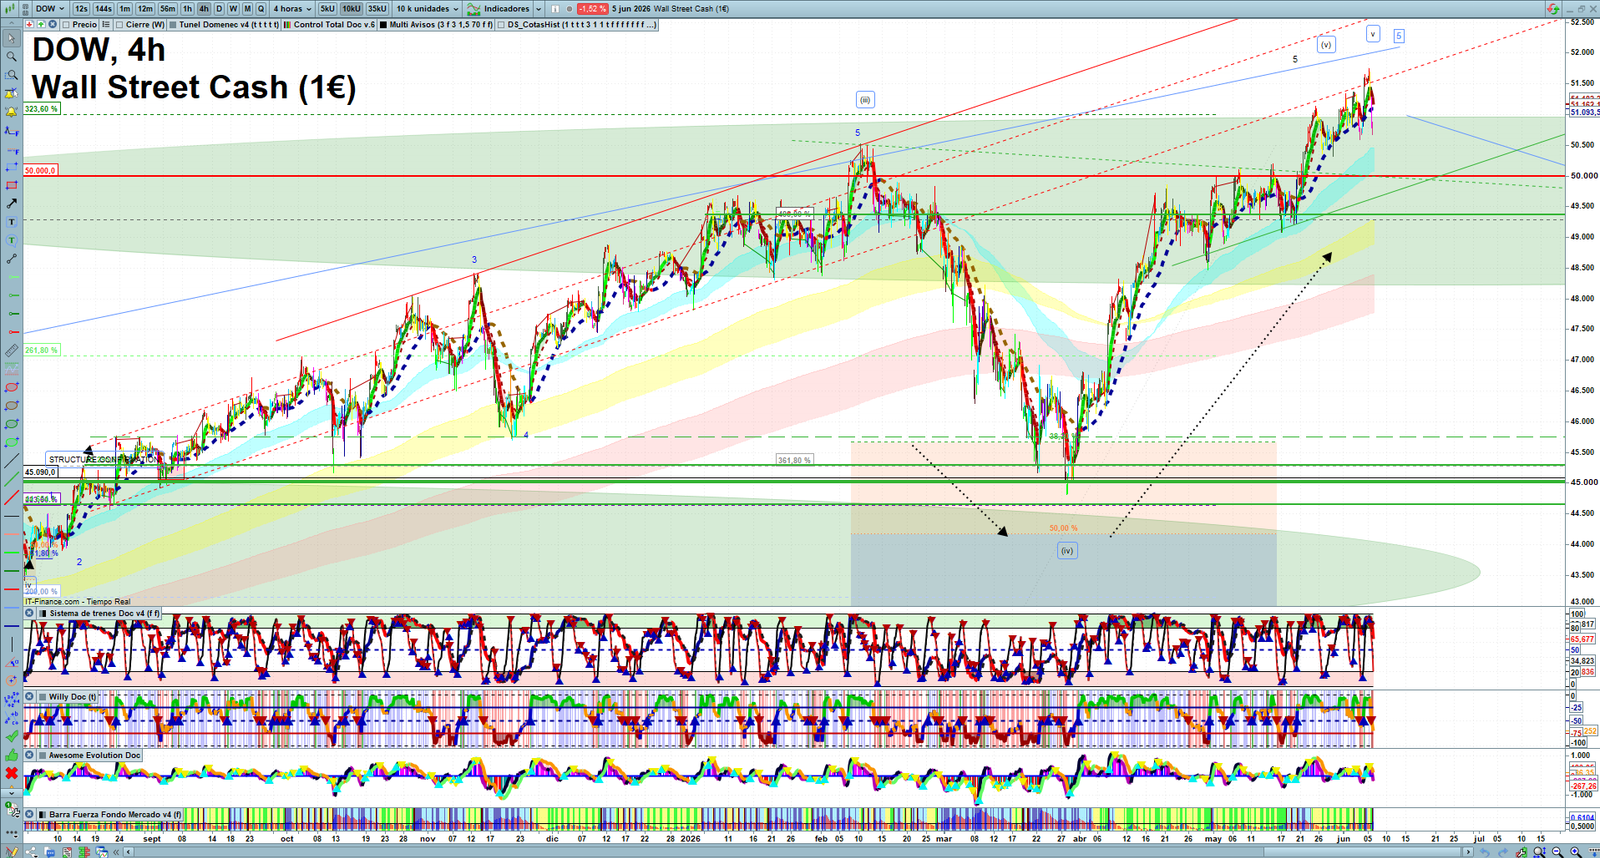Image resolution: width=1600 pixels, height=858 pixels.
Task: Click the red plus add-indicator icon
Action: point(30,24)
